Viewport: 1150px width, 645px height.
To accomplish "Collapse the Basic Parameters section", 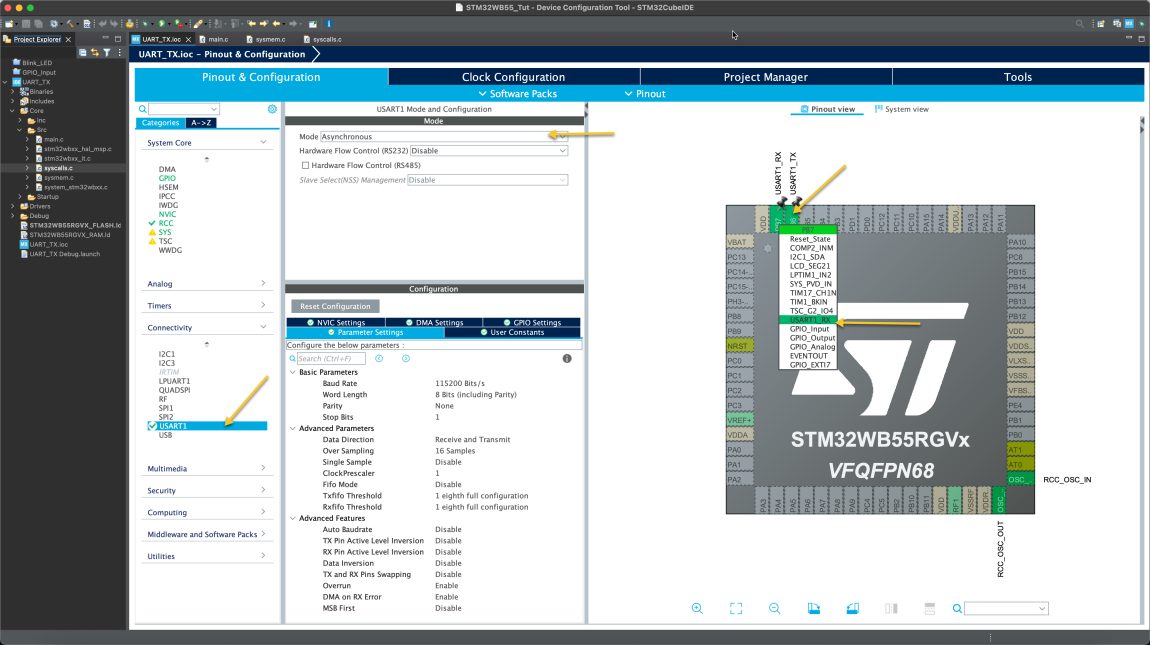I will pos(292,371).
